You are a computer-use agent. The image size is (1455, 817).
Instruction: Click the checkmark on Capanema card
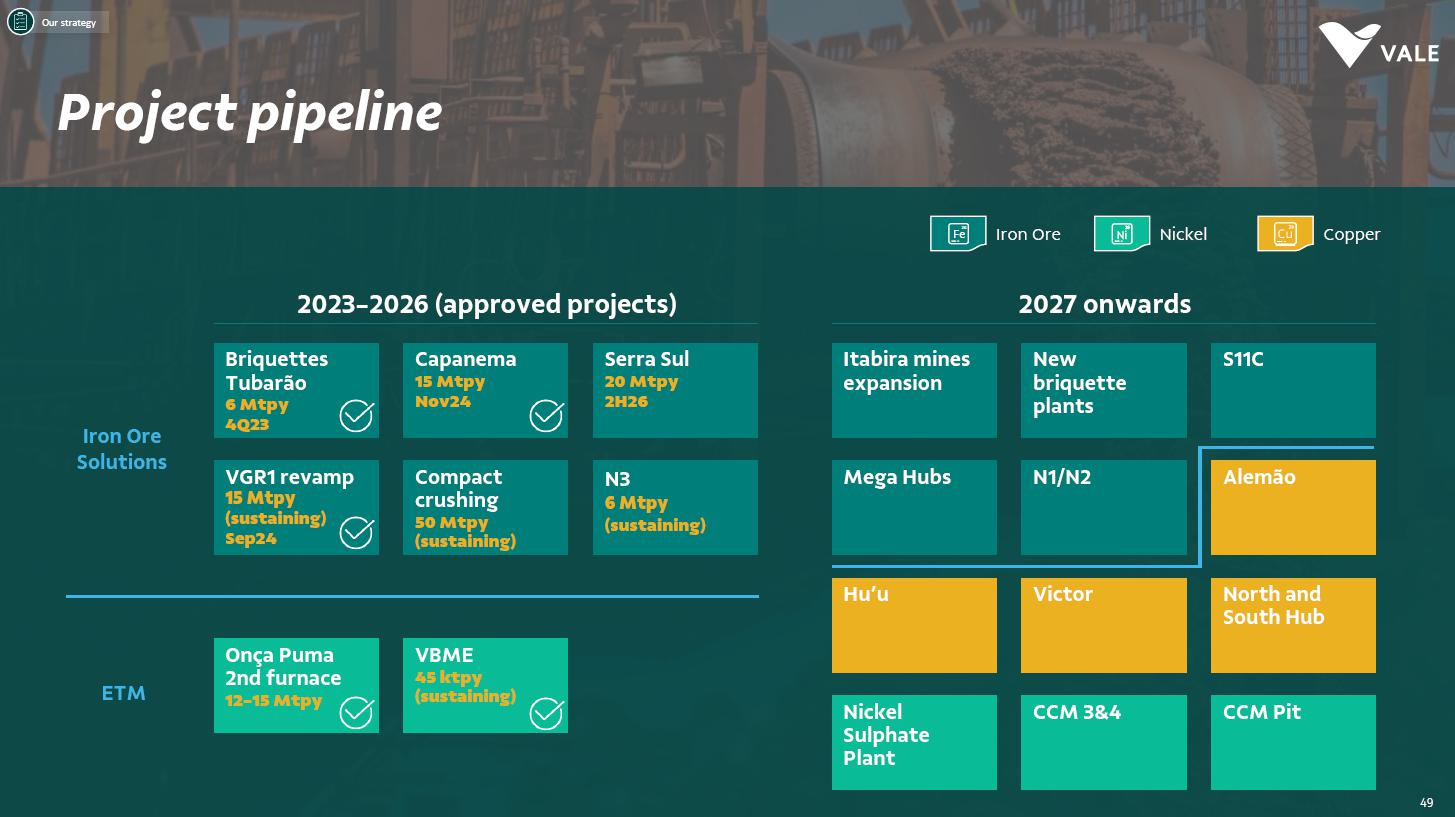546,415
